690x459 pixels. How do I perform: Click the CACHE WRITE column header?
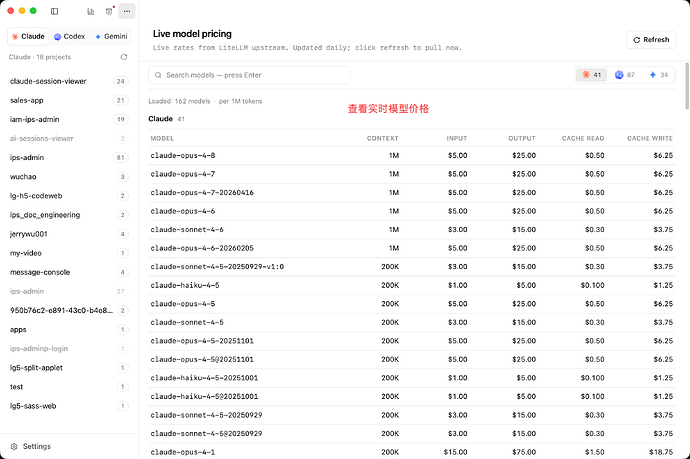point(650,138)
